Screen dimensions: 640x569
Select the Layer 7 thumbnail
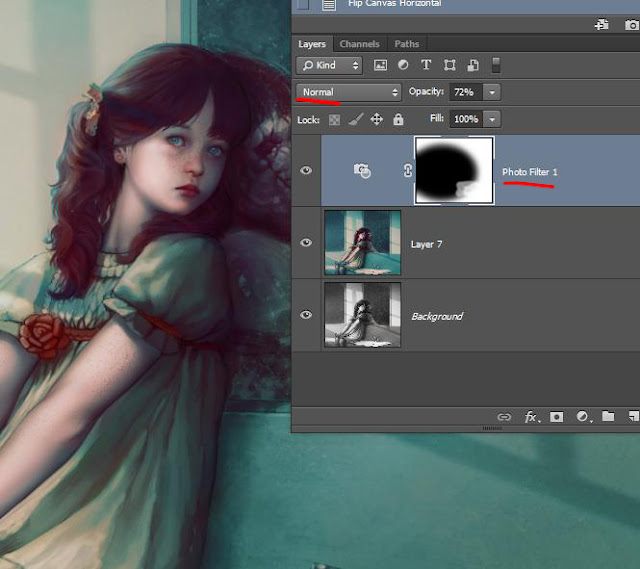[362, 242]
